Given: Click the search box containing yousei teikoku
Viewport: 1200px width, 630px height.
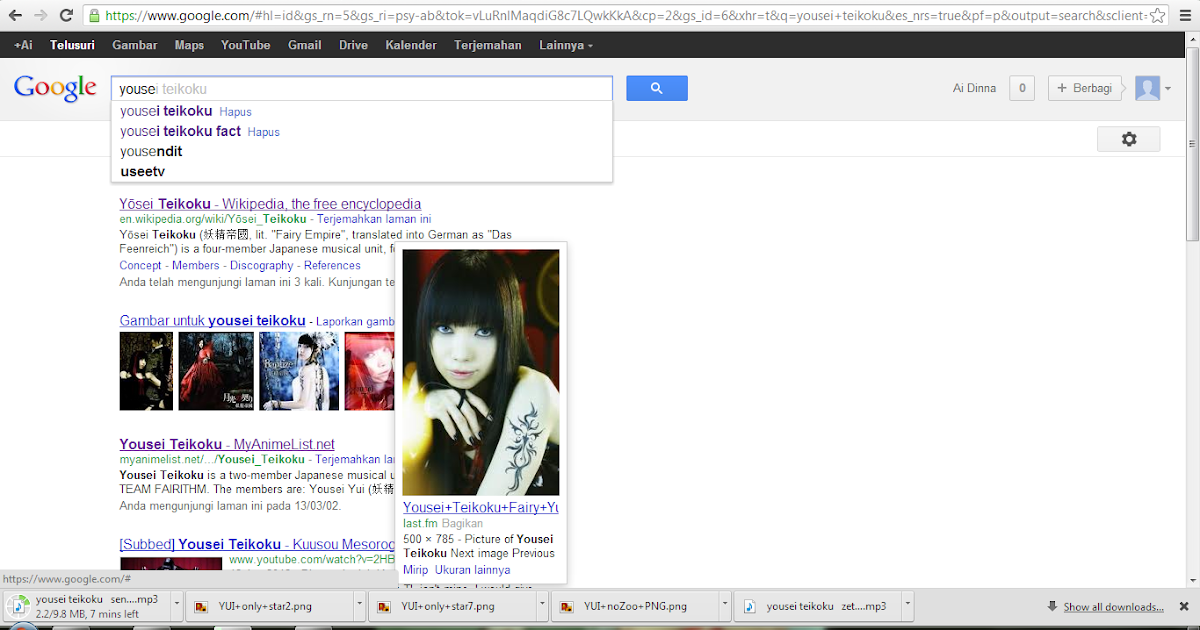Looking at the screenshot, I should point(361,88).
